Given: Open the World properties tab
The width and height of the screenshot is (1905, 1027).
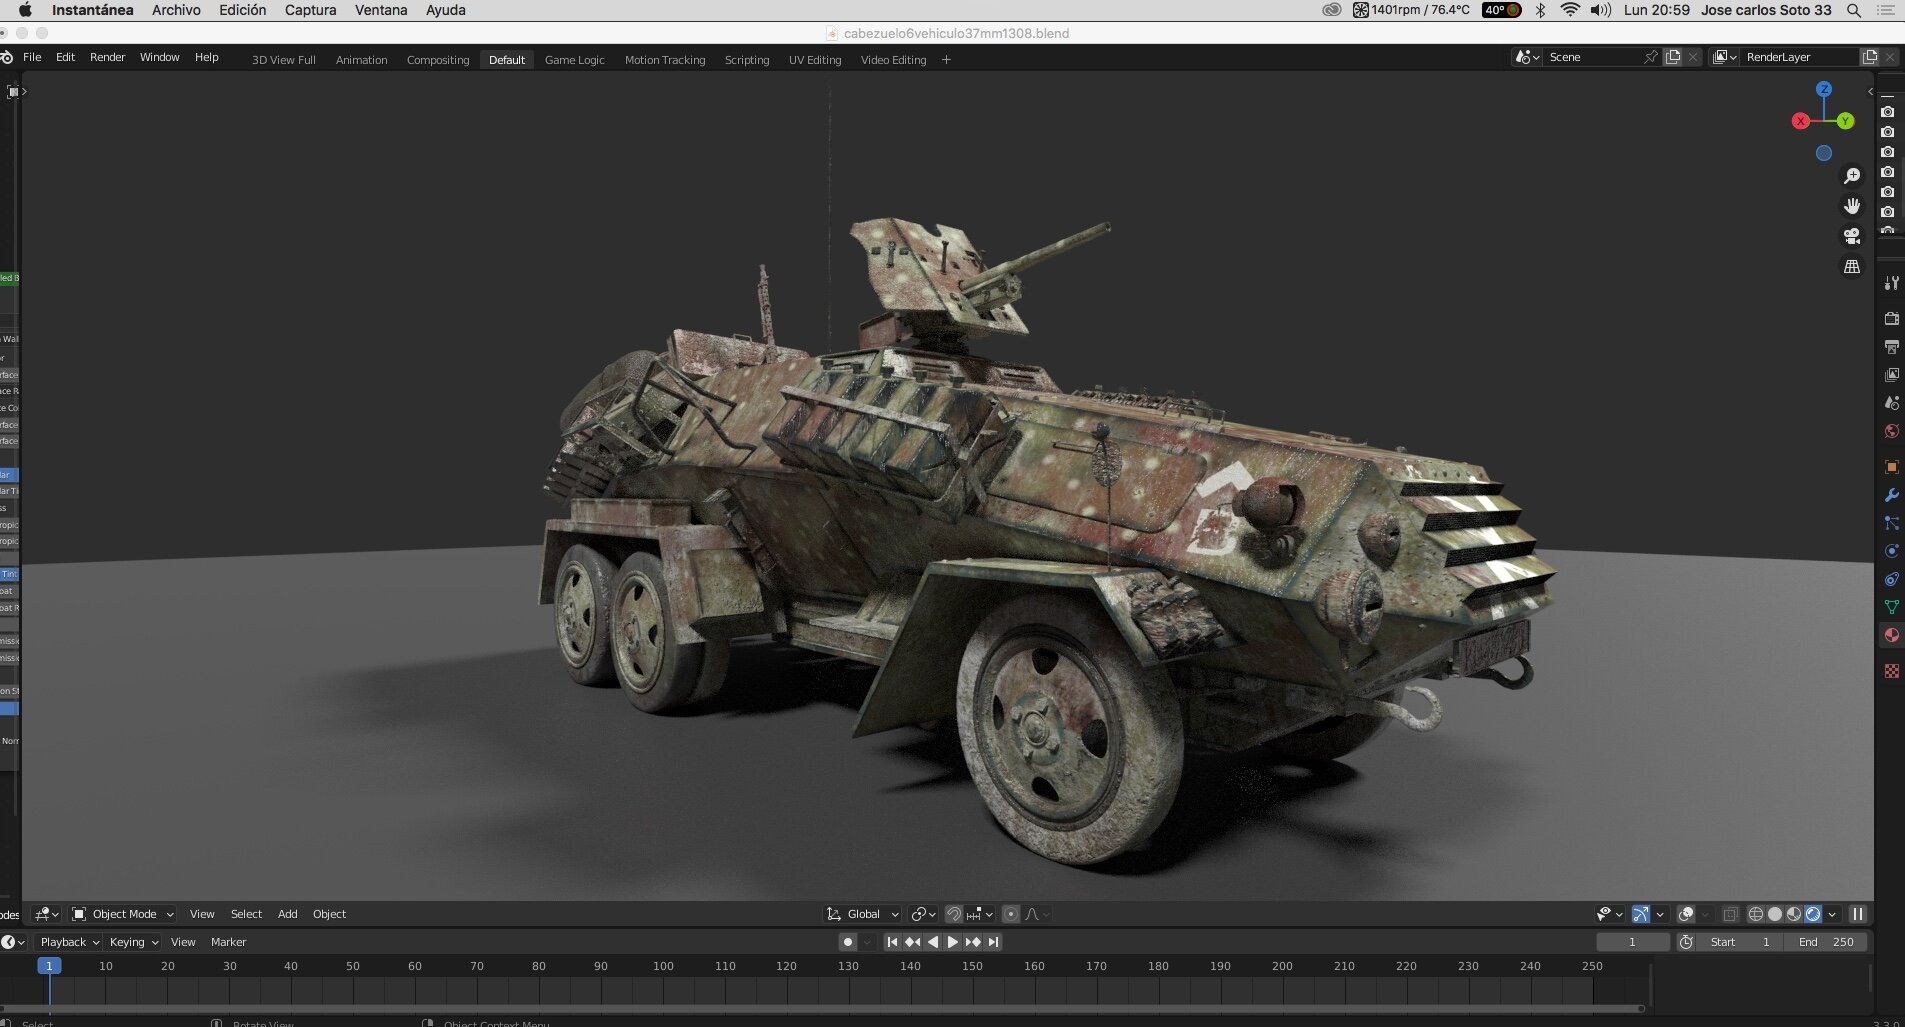Looking at the screenshot, I should (x=1891, y=431).
